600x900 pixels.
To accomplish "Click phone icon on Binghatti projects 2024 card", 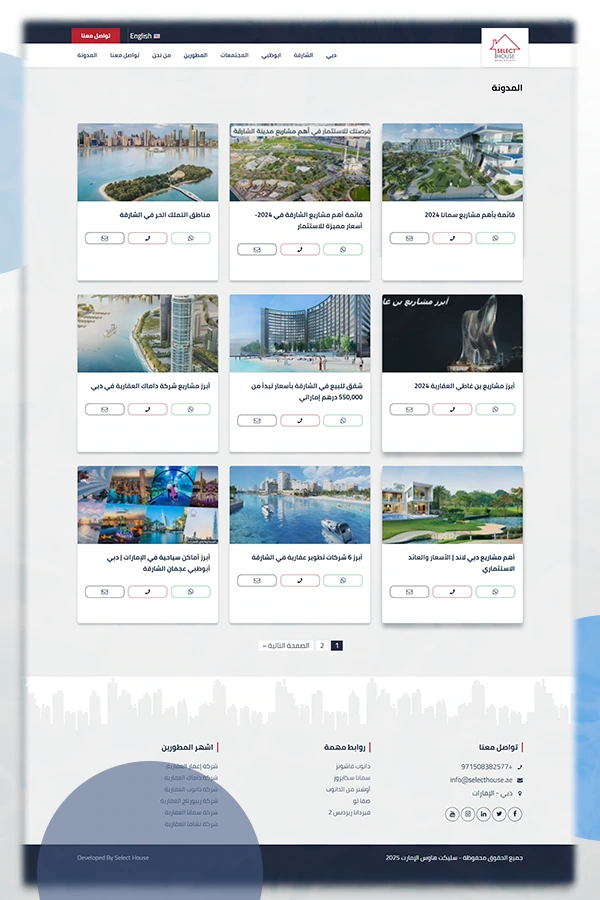I will 452,409.
